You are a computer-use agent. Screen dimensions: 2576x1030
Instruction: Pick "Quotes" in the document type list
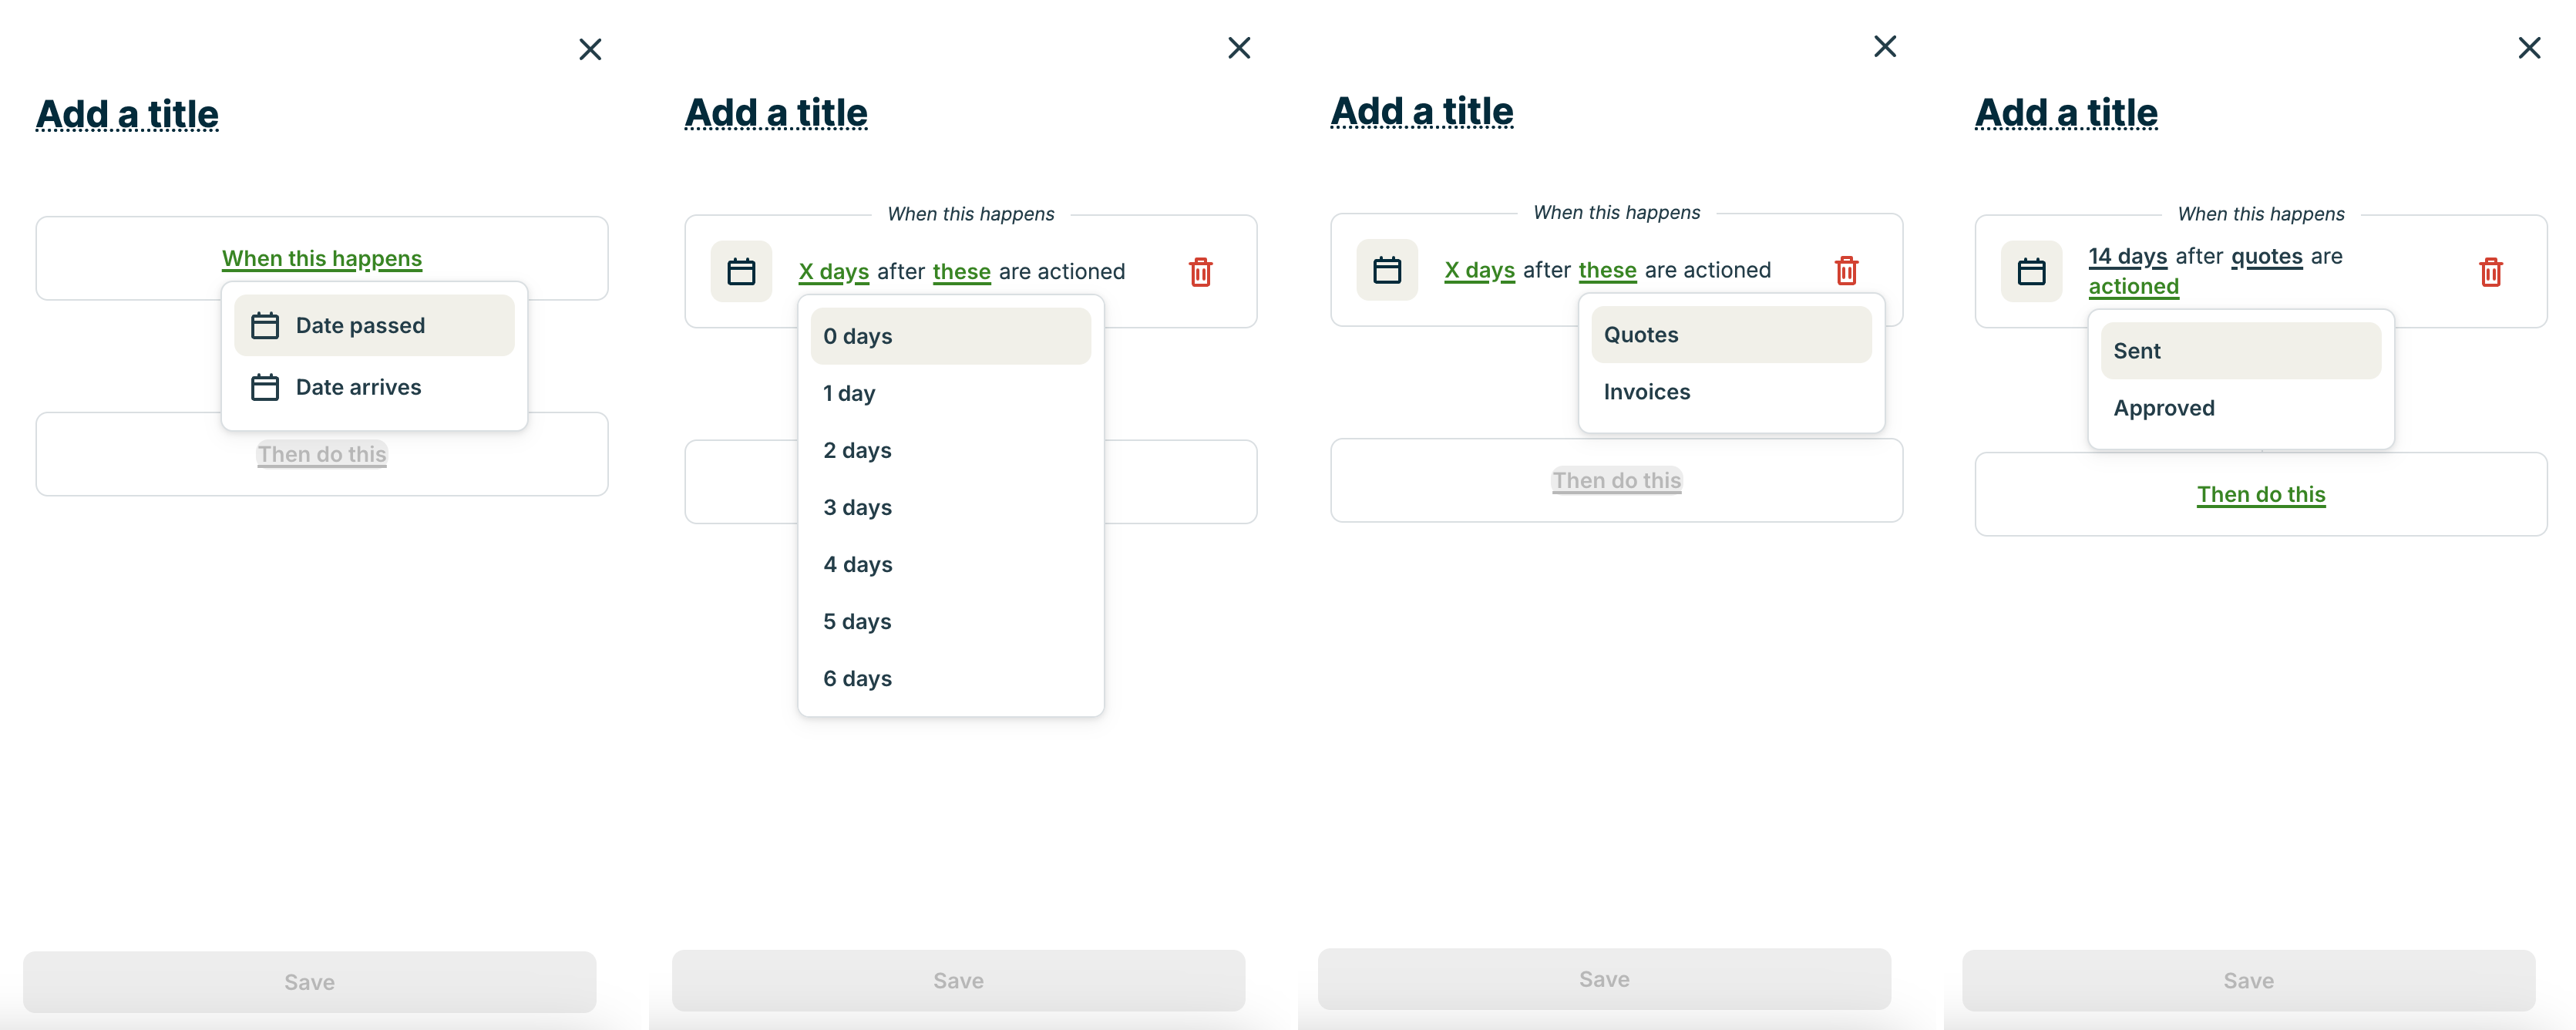pyautogui.click(x=1641, y=335)
